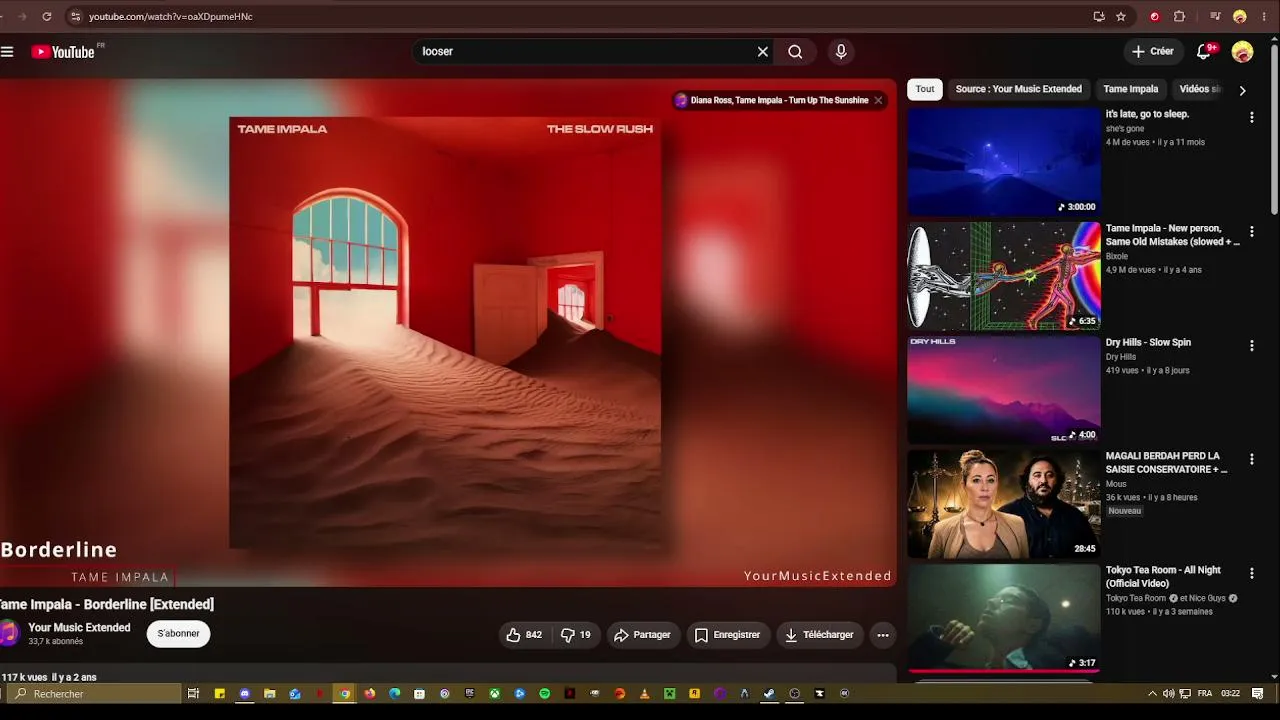Open options for Tokyo Tea Room video
Image resolution: width=1280 pixels, height=720 pixels.
(1251, 574)
